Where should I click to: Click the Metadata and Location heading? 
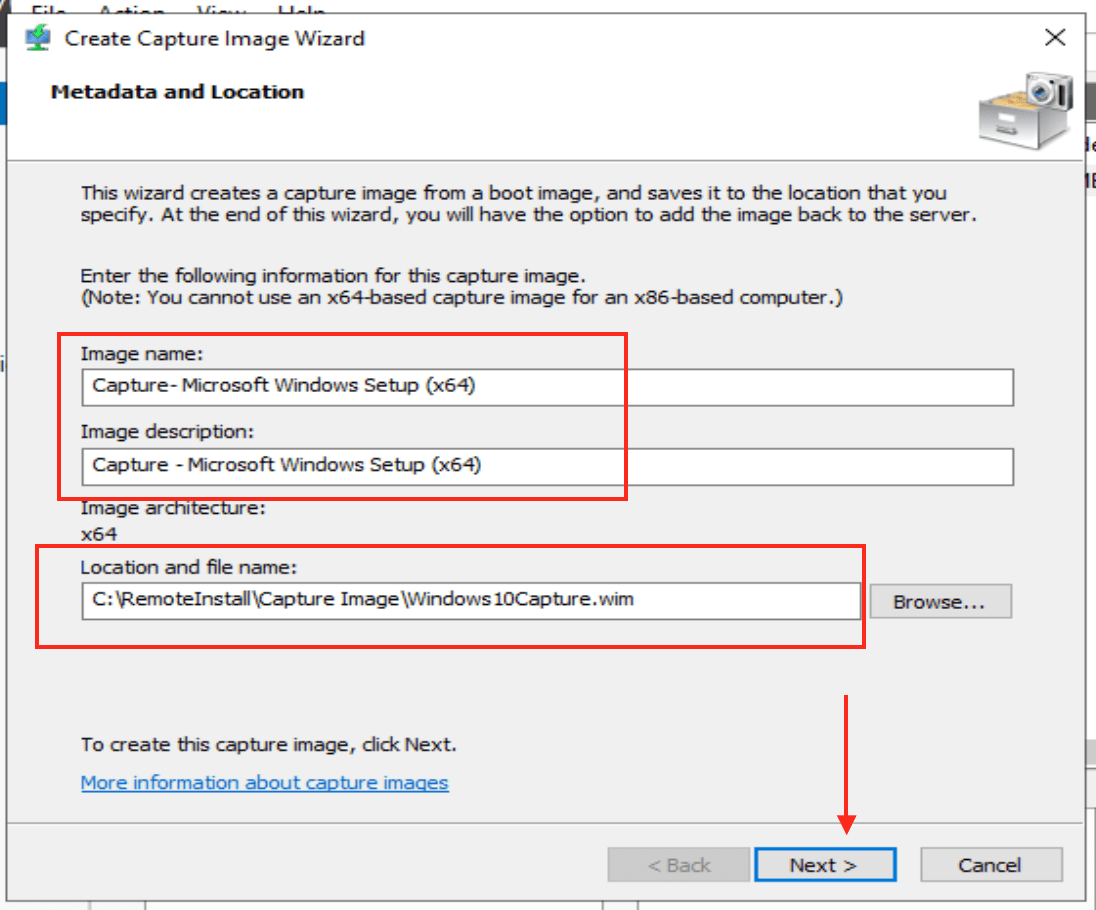[177, 92]
